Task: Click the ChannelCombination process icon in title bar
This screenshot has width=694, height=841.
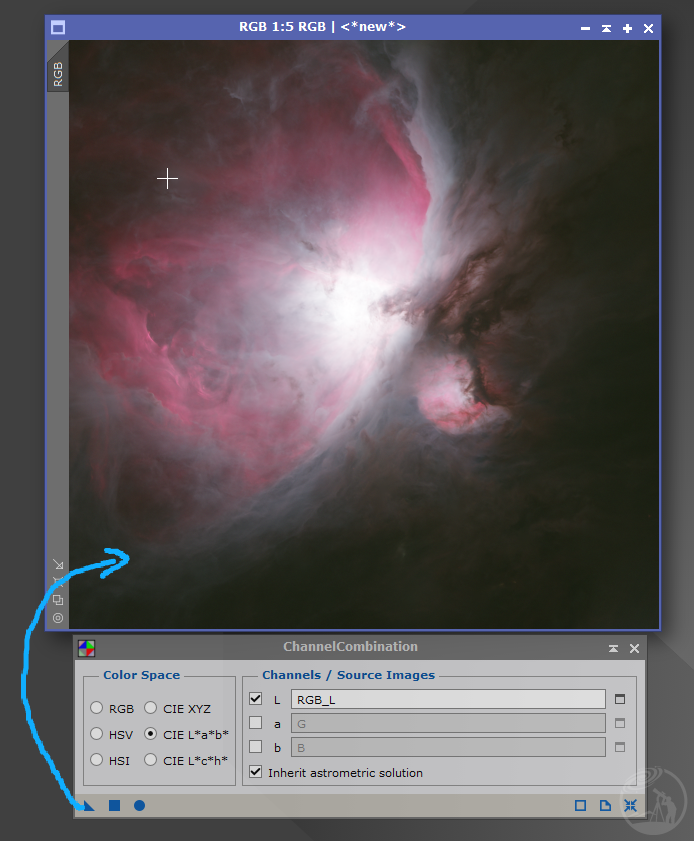Action: 87,648
